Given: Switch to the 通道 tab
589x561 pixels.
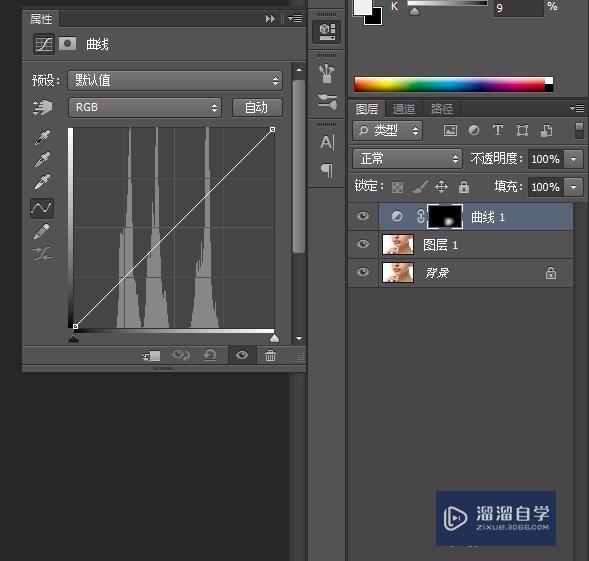Looking at the screenshot, I should tap(404, 109).
